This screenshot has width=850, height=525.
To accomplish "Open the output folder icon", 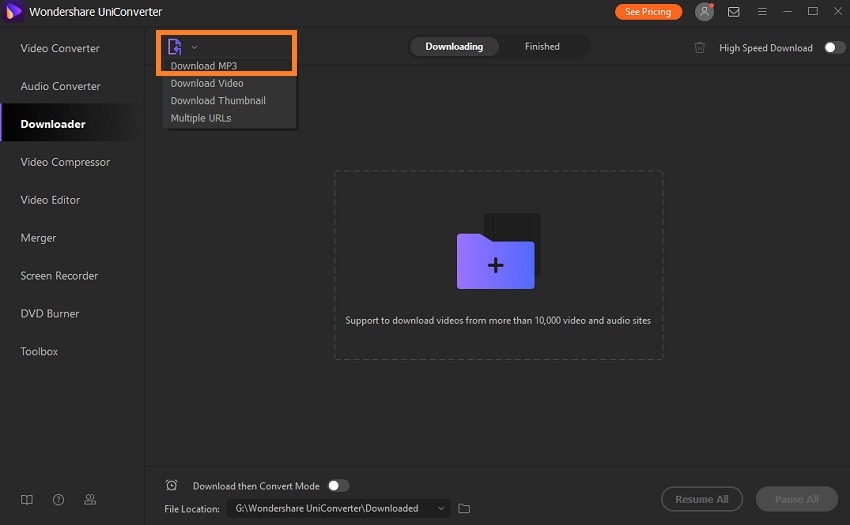I will [464, 508].
